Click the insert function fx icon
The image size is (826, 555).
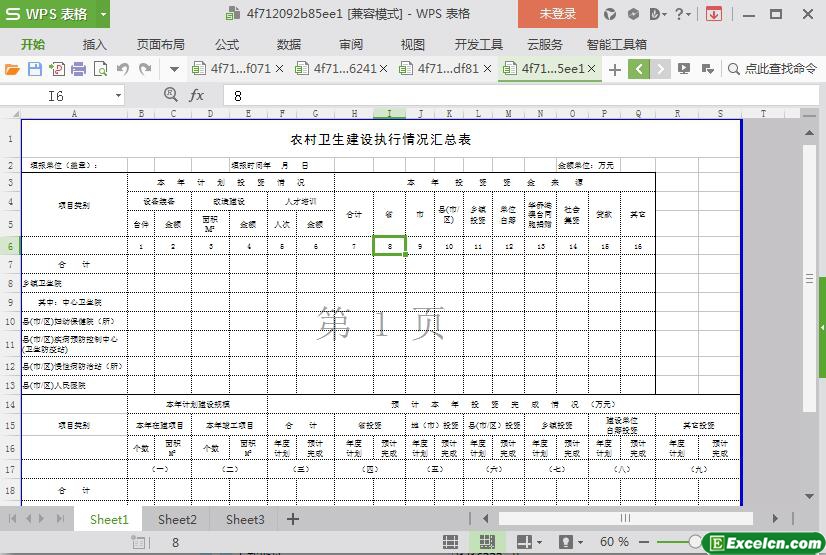197,95
